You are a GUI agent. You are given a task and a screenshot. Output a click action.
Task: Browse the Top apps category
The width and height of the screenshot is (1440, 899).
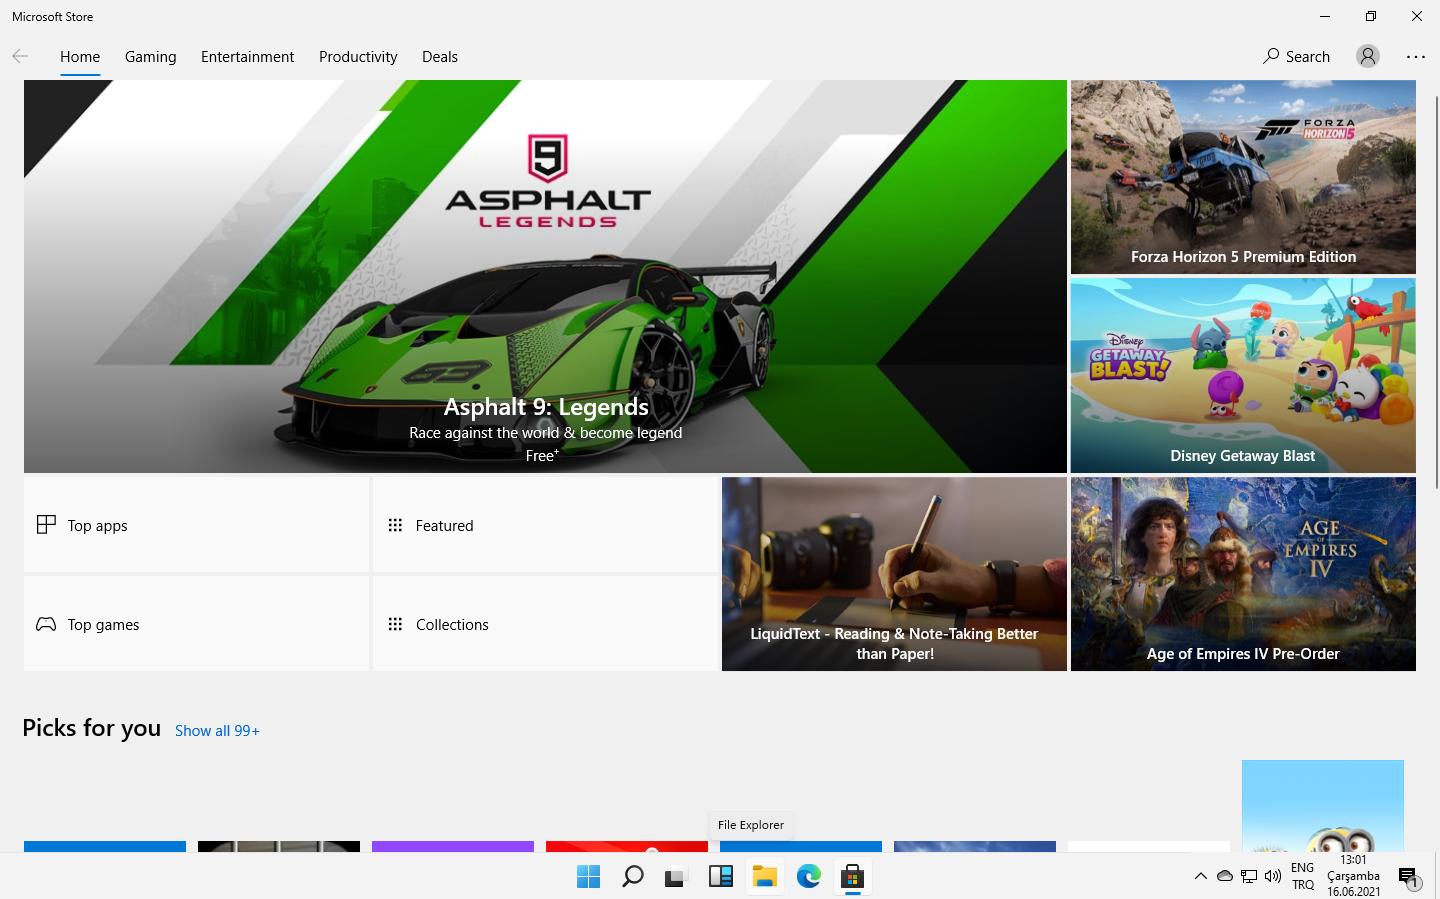click(x=197, y=525)
